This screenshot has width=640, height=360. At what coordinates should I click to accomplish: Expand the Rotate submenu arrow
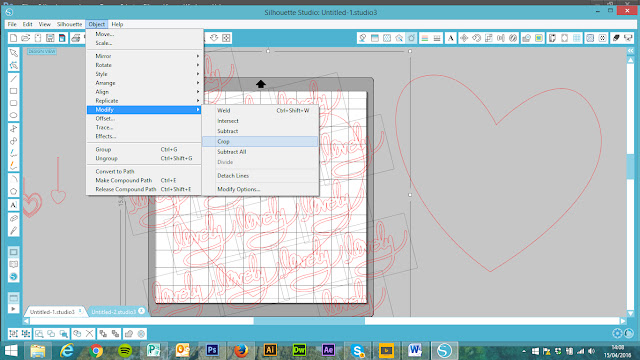coord(198,65)
